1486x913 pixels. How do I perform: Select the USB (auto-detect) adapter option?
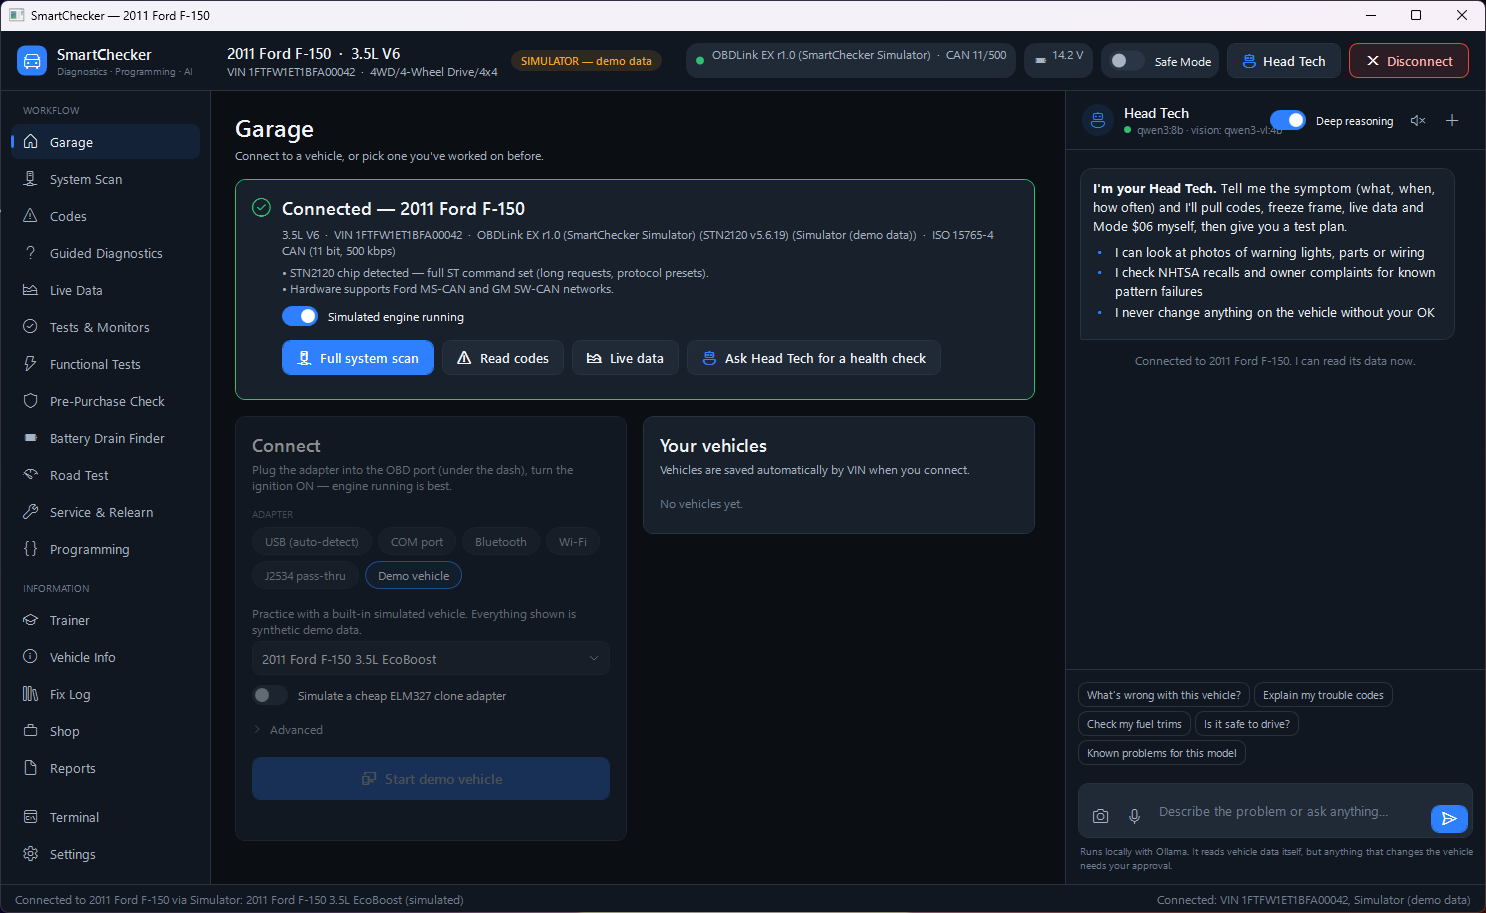coord(312,542)
